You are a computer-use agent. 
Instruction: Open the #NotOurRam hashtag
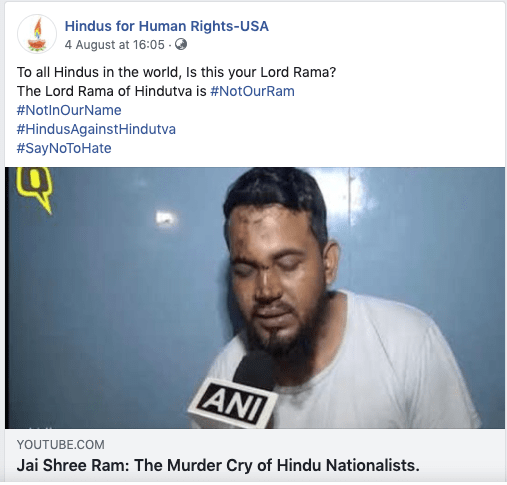coord(252,91)
